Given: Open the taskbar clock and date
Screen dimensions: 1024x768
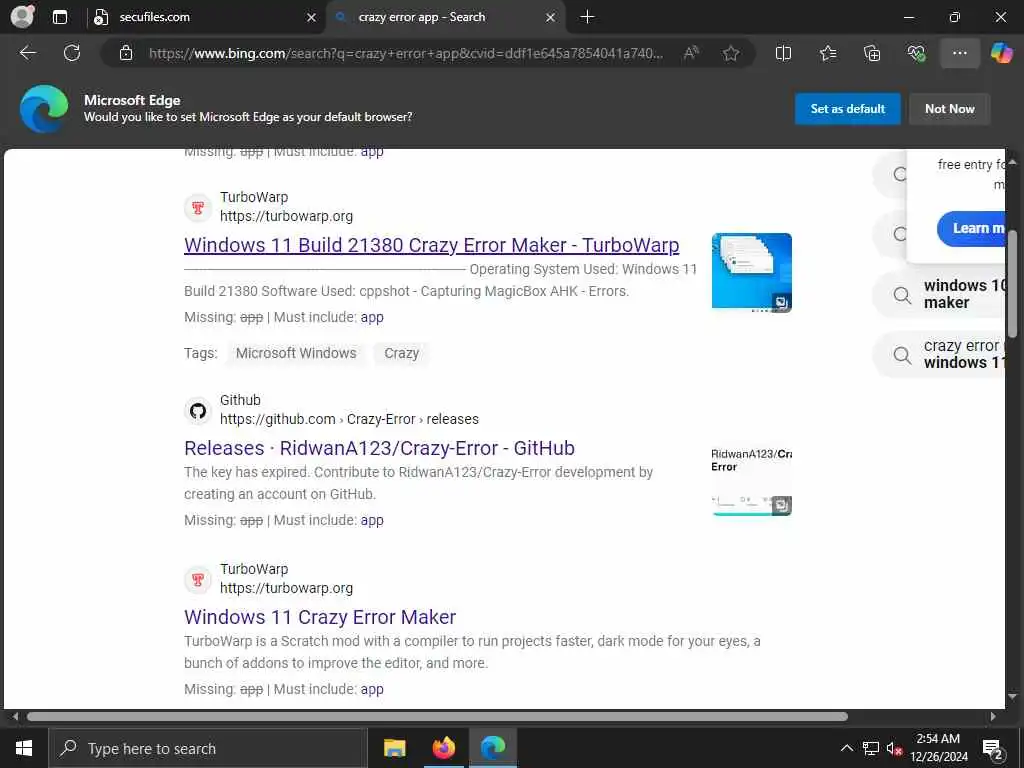Looking at the screenshot, I should tap(939, 748).
